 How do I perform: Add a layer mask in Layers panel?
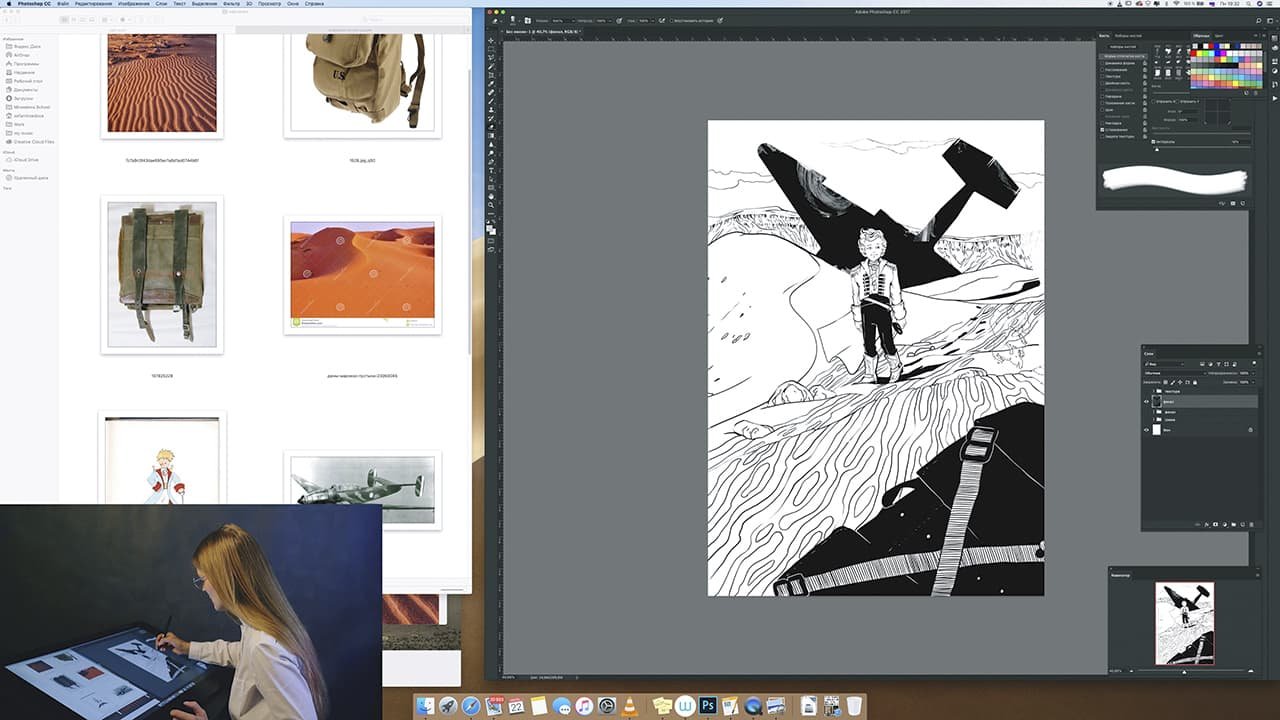coord(1216,524)
